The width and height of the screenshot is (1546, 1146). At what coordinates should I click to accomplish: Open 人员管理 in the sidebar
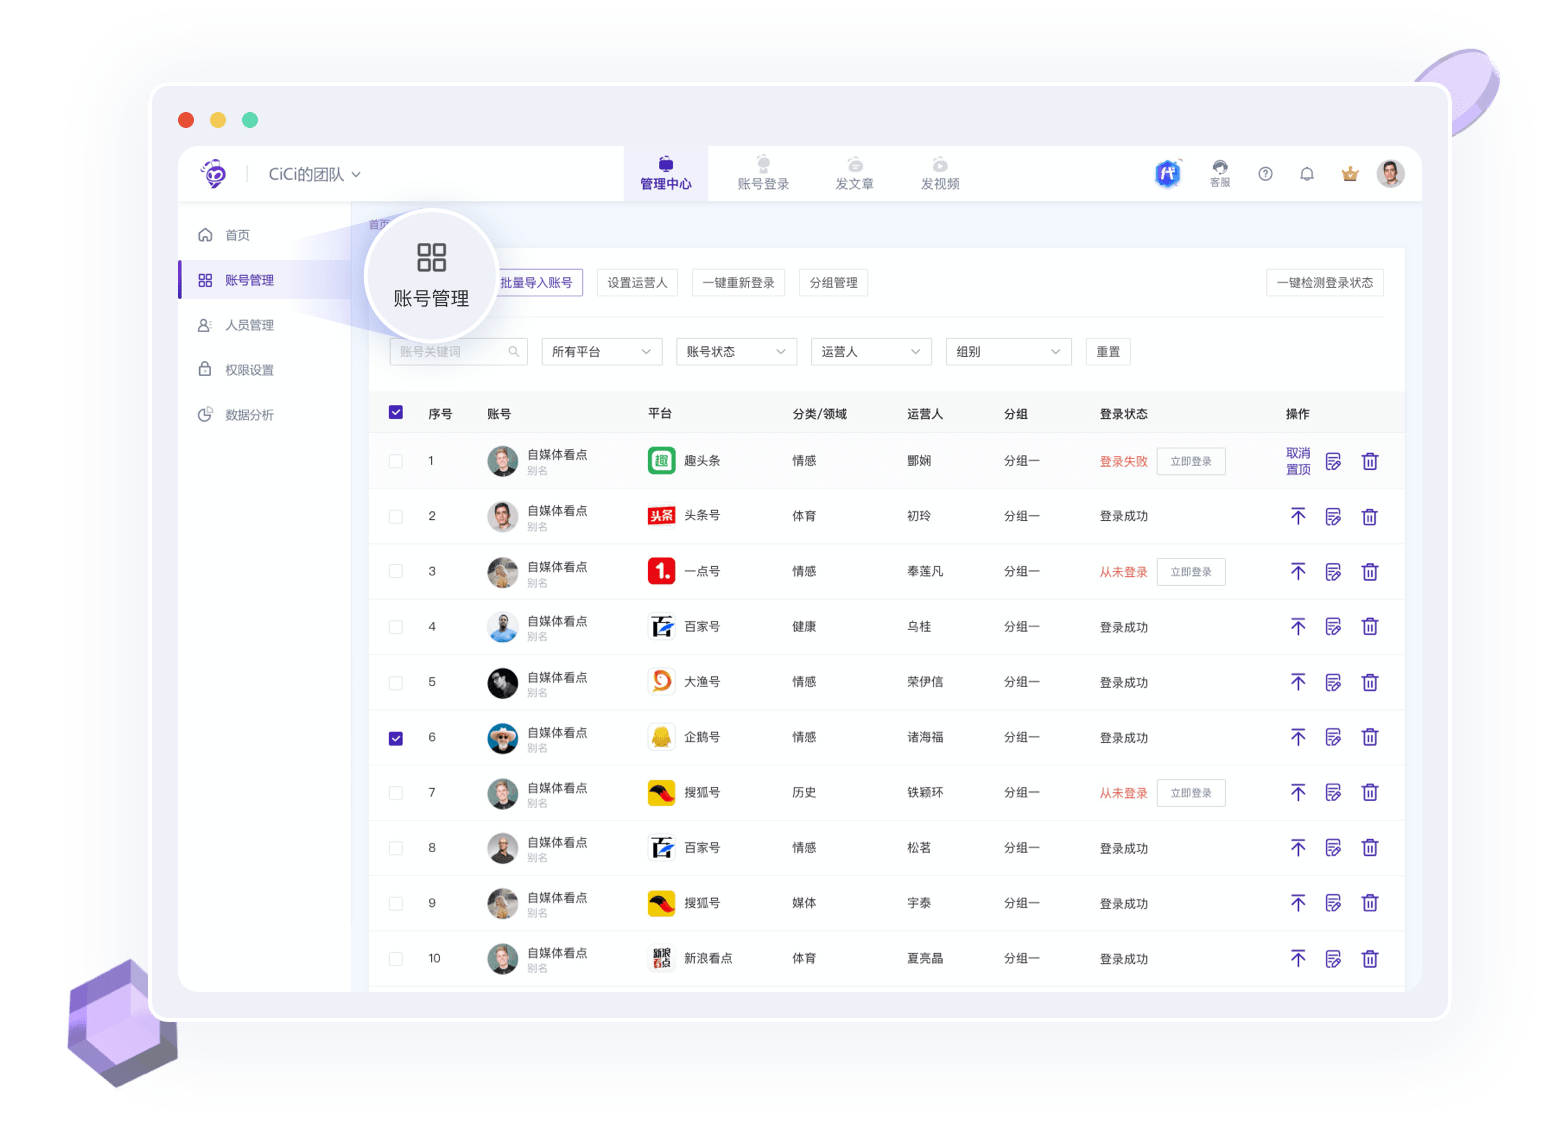[249, 325]
